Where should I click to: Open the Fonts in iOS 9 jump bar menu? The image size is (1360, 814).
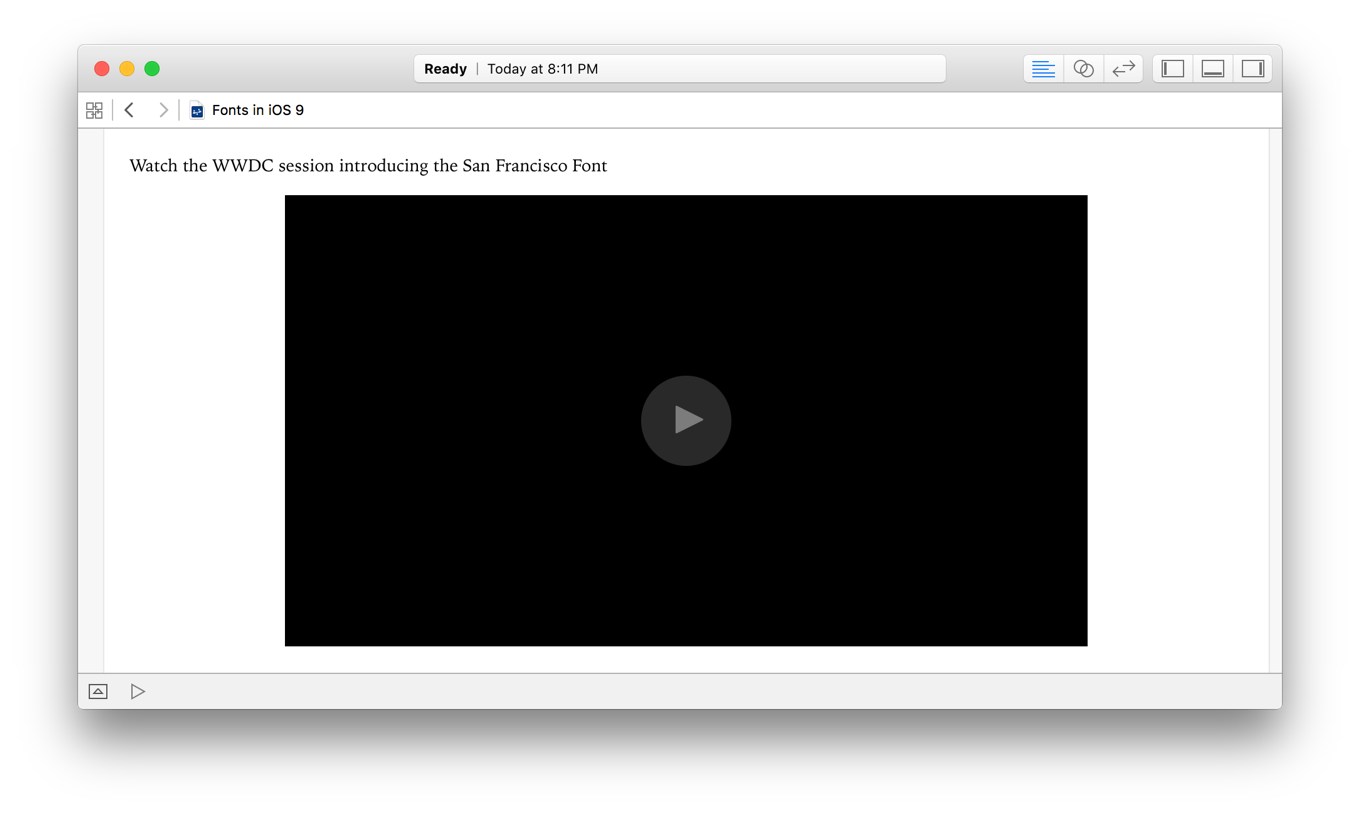[257, 110]
